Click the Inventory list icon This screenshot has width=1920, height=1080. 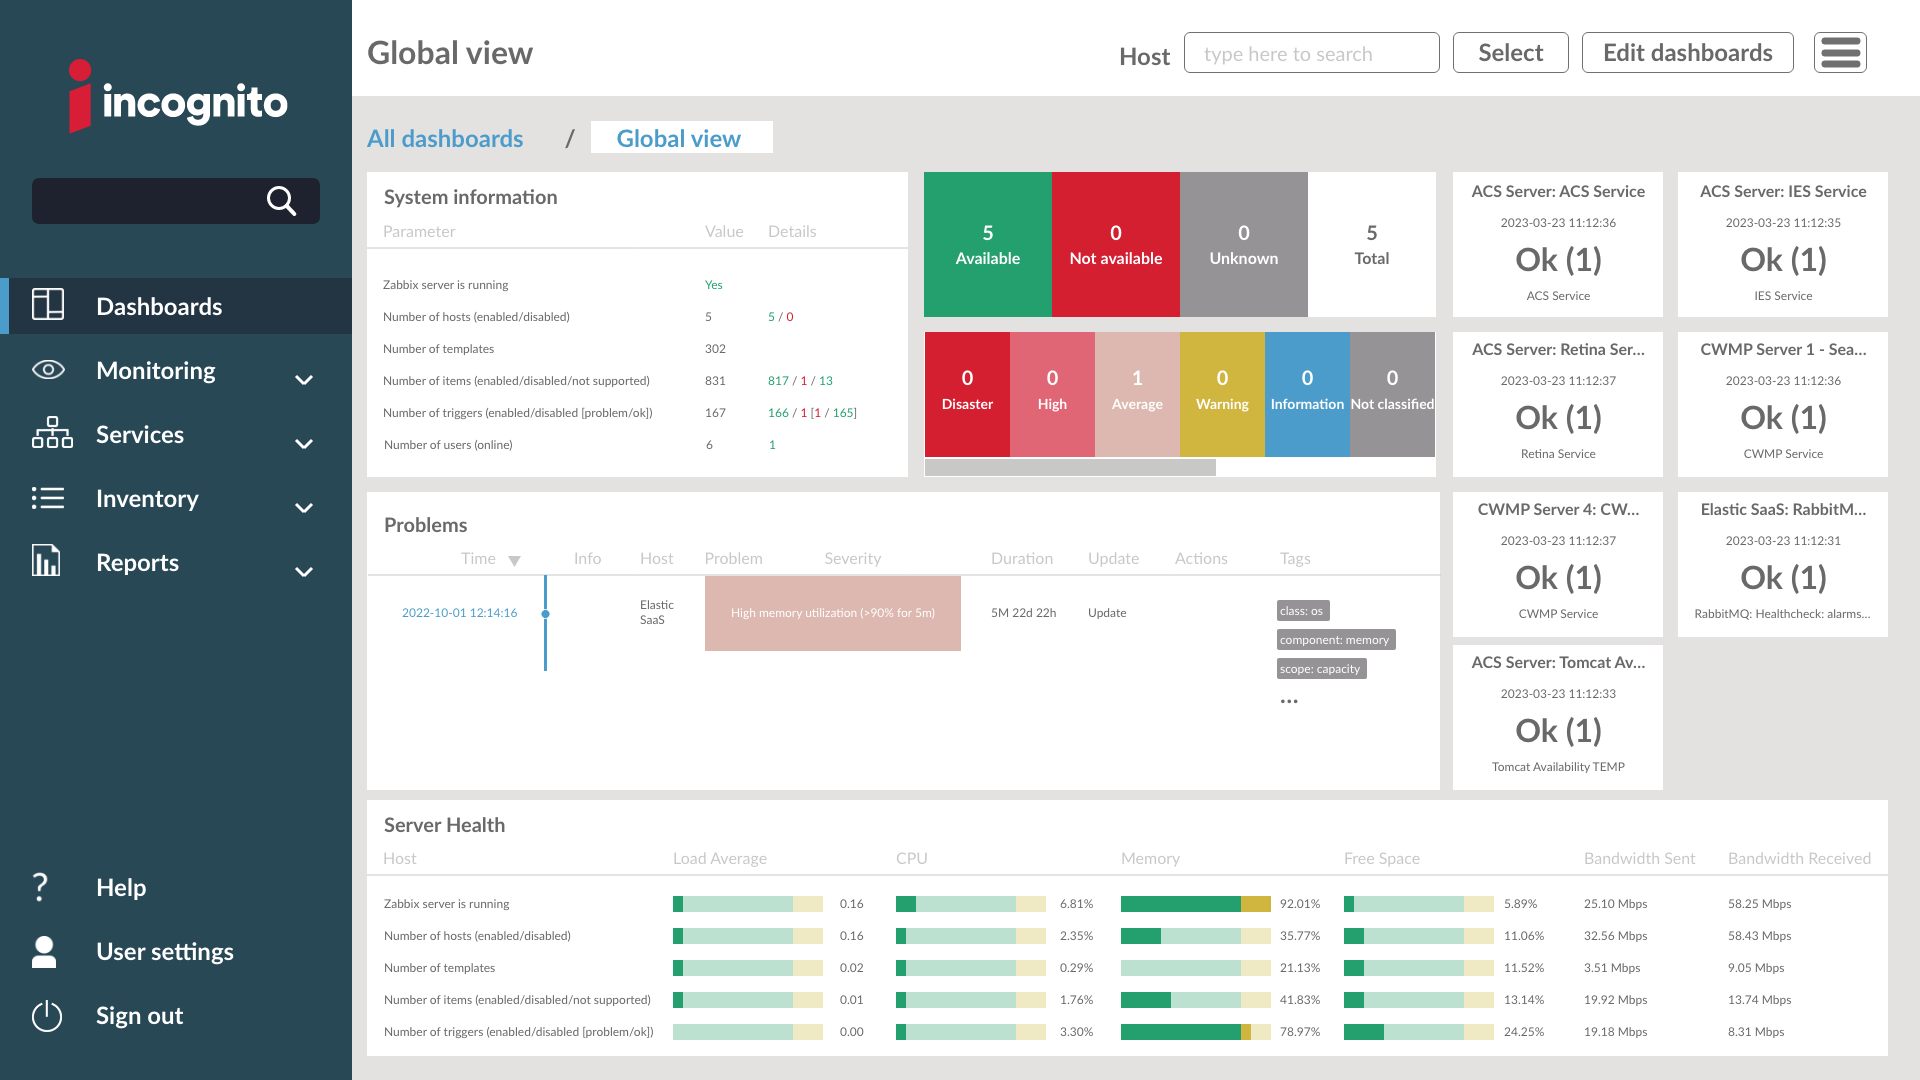[x=48, y=498]
